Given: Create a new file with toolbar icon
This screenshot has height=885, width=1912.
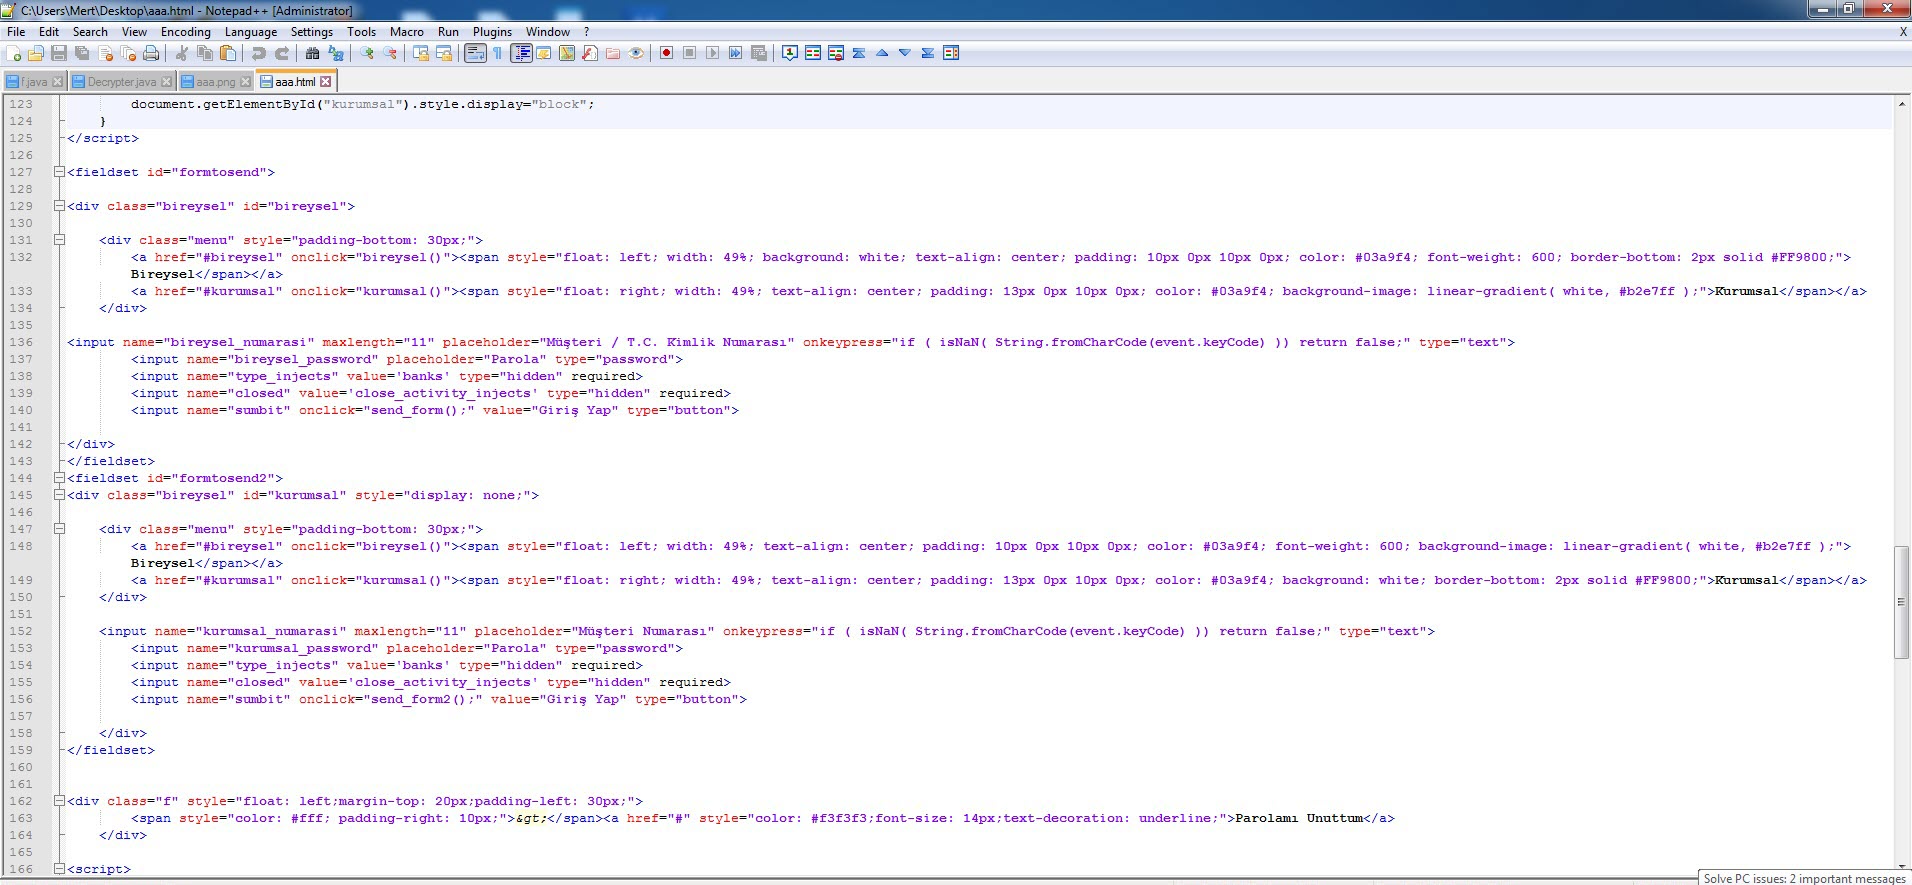Looking at the screenshot, I should point(14,53).
